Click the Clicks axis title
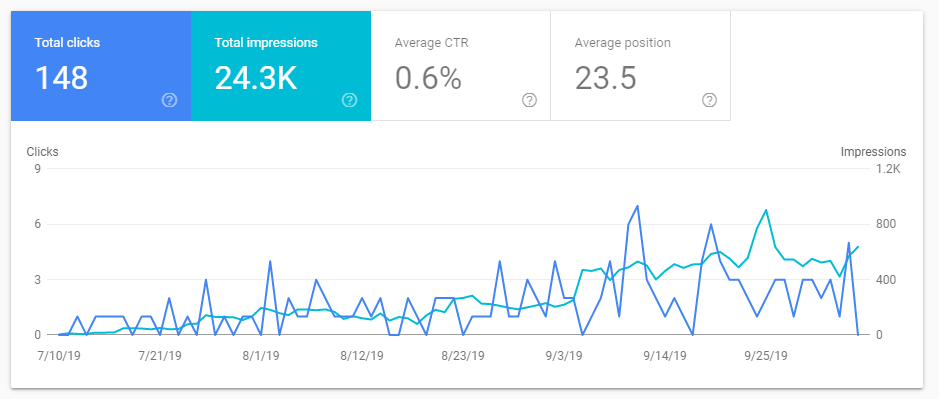Image resolution: width=939 pixels, height=399 pixels. click(43, 152)
